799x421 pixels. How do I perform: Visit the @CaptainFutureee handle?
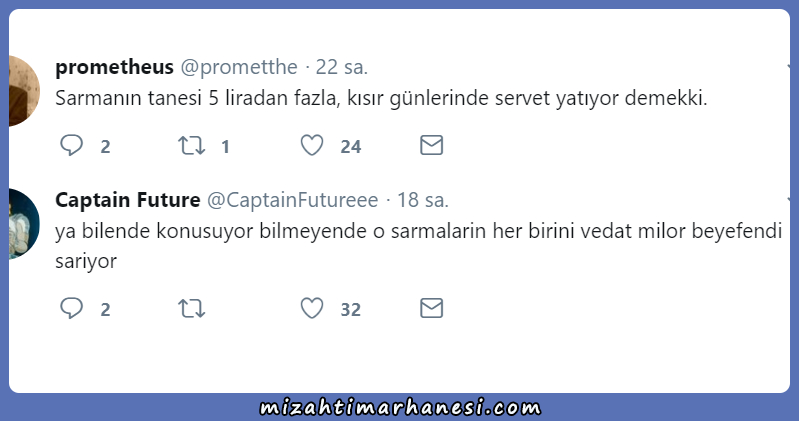(292, 200)
